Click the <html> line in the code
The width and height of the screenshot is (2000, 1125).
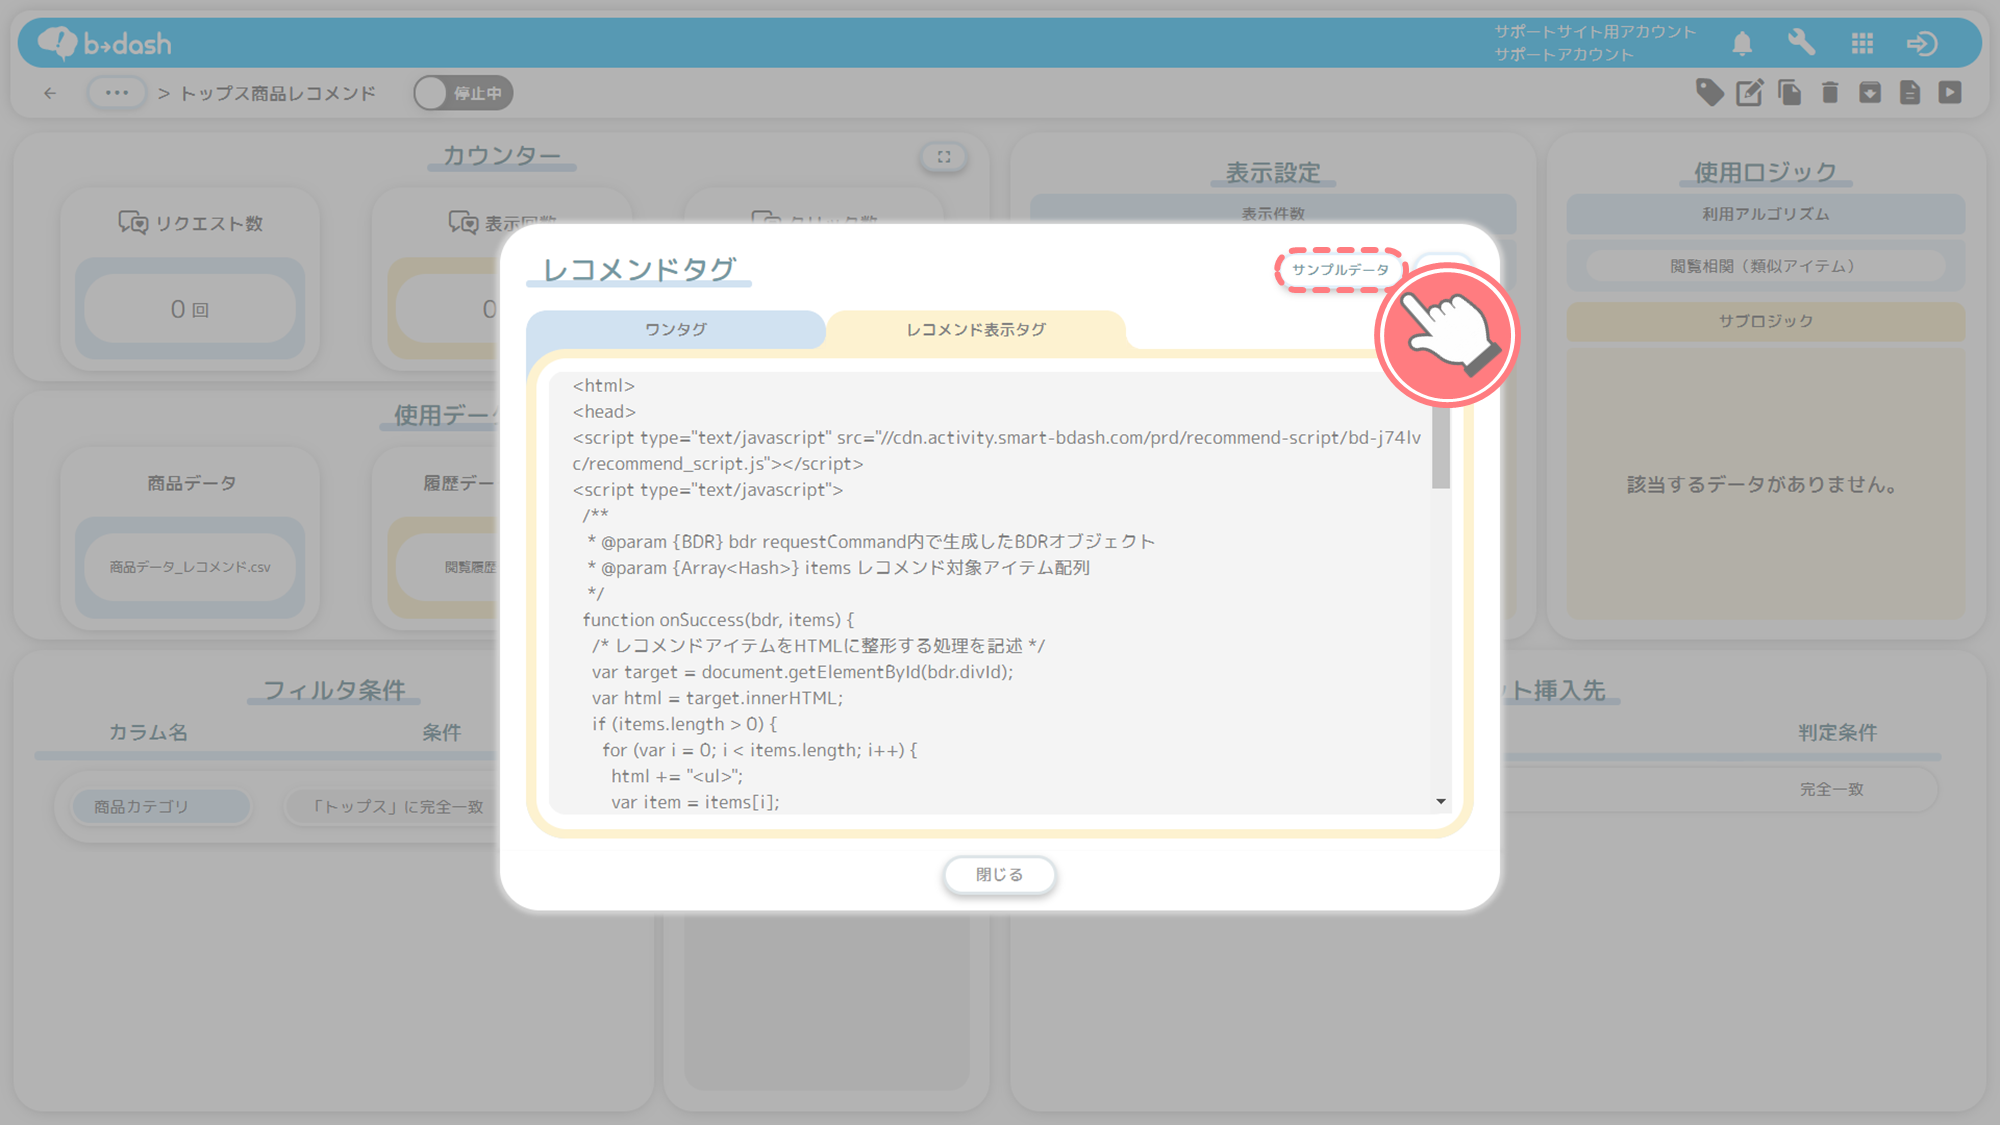click(604, 386)
